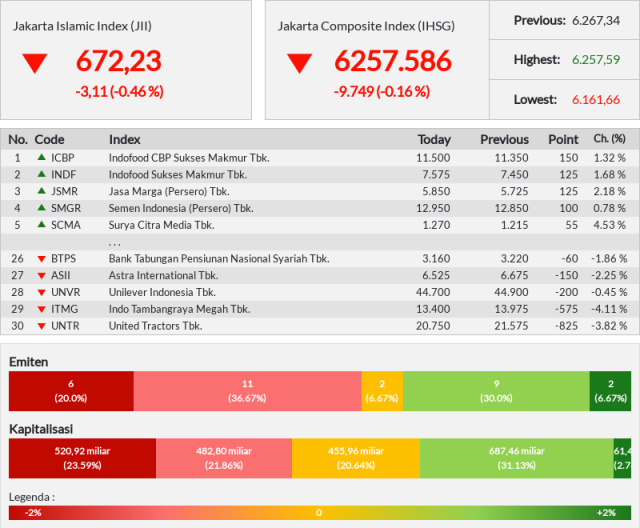
Task: Click the green up arrow next to SCMA
Action: [x=41, y=224]
